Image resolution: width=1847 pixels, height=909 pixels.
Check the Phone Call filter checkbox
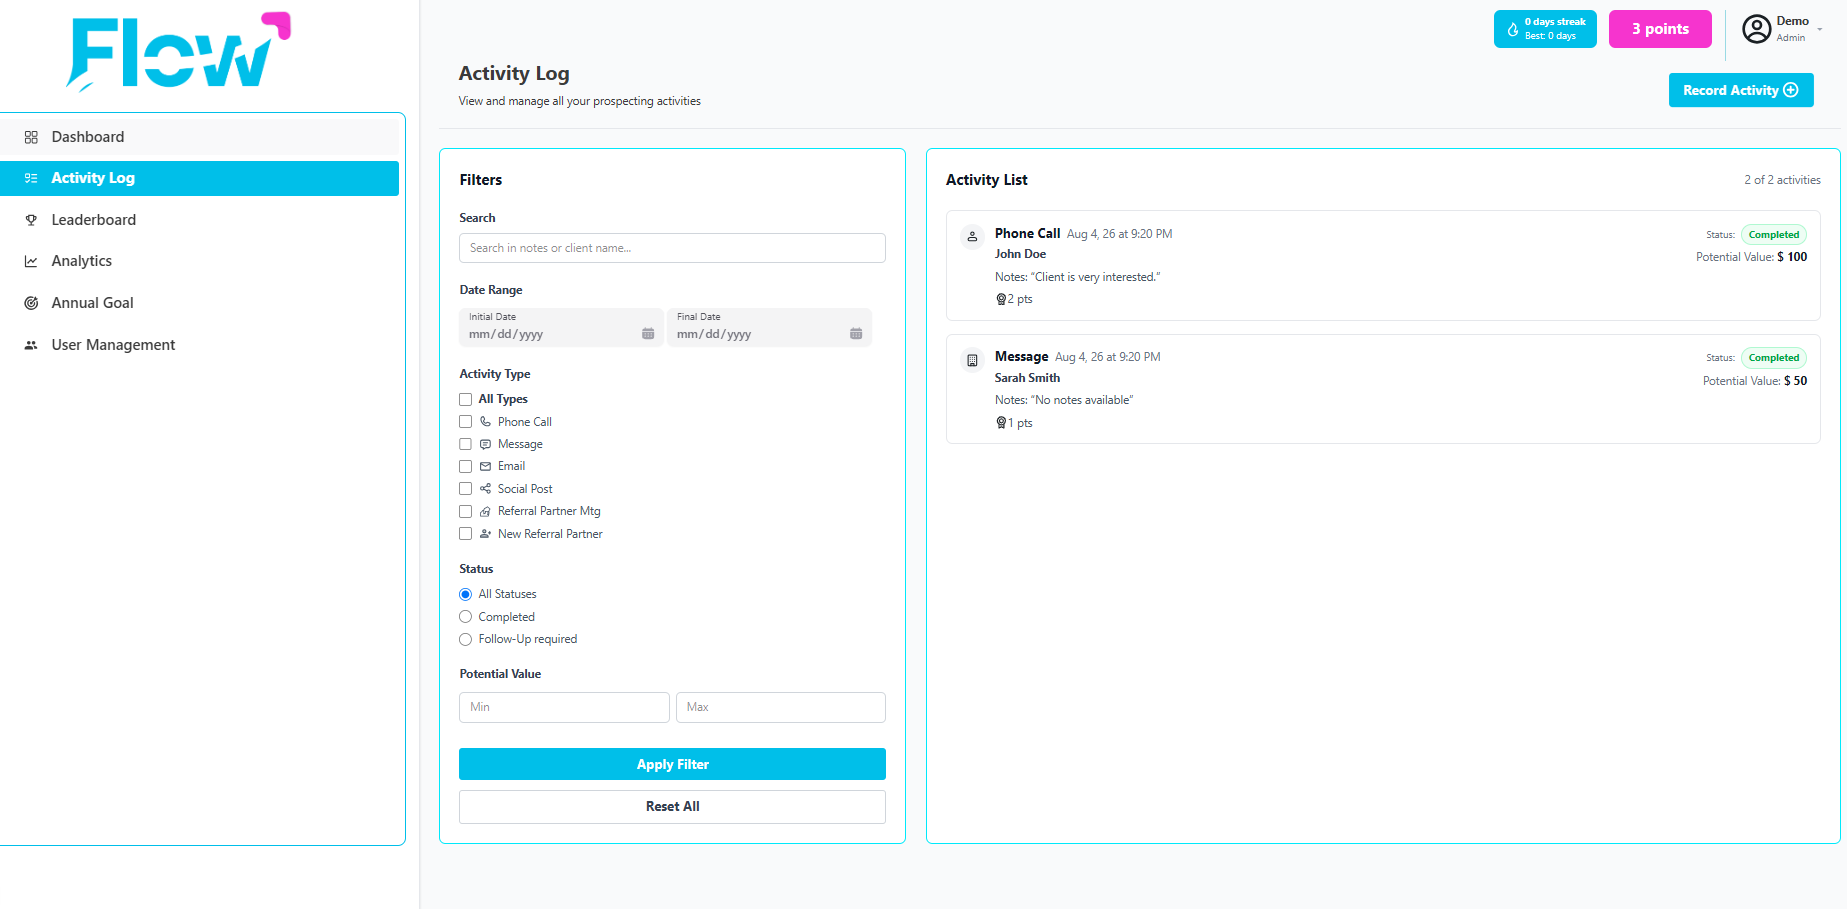(465, 422)
